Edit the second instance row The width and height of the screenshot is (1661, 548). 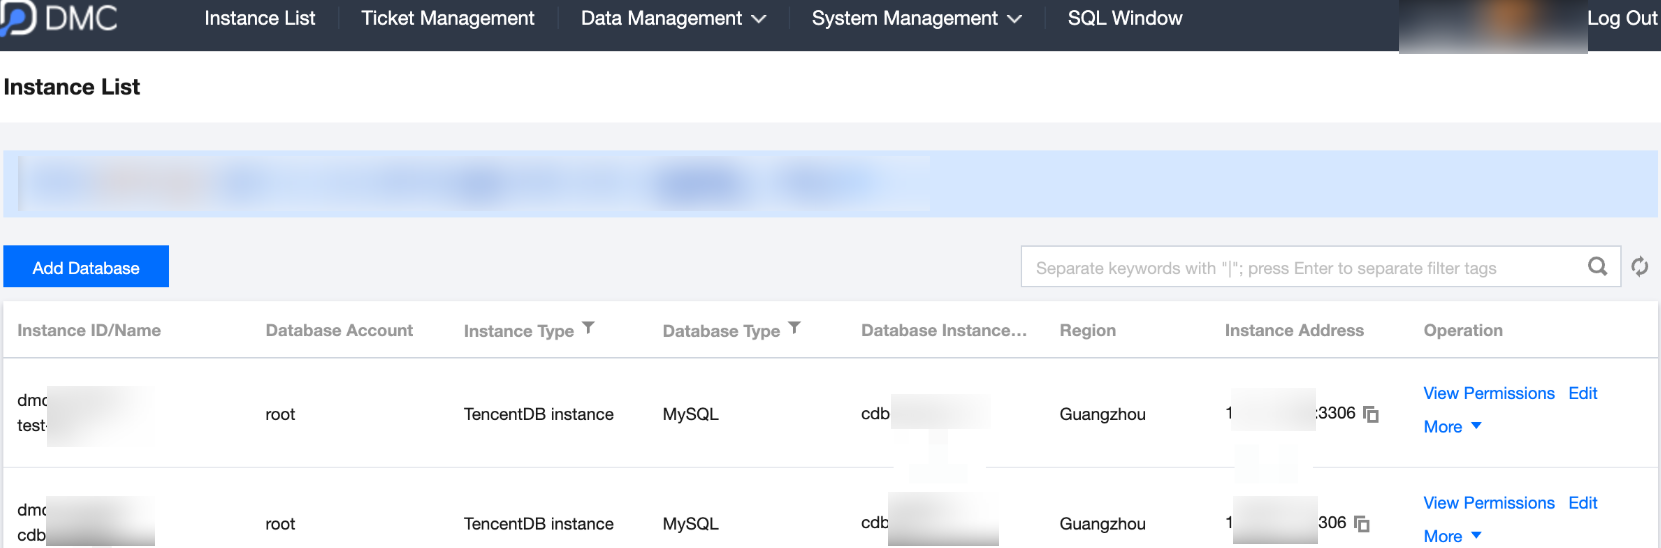(1582, 503)
